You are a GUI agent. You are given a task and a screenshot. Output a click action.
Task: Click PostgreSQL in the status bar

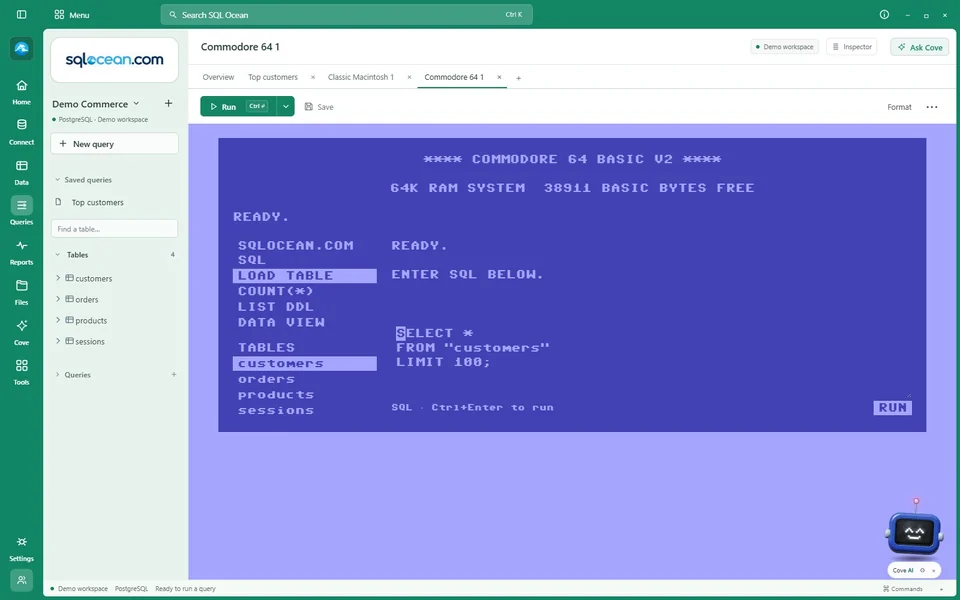pyautogui.click(x=132, y=589)
